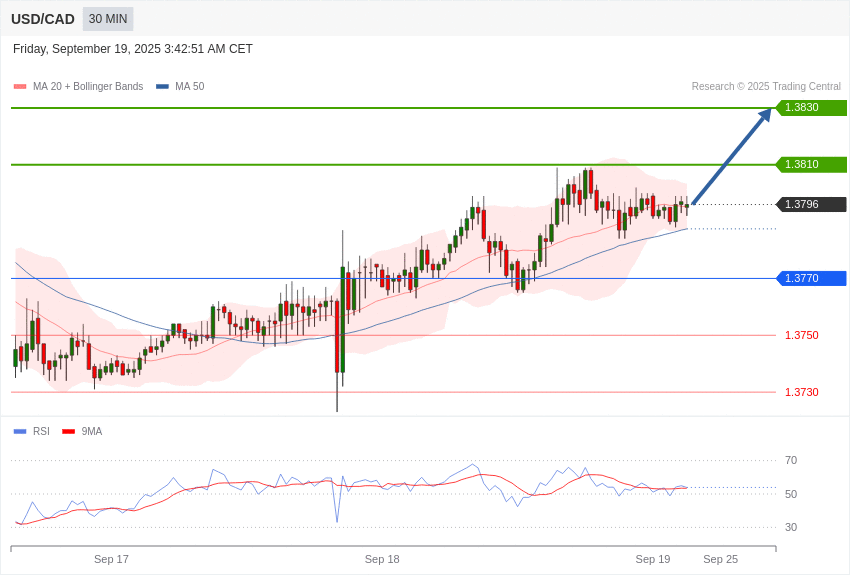Click the RSI 30 oversold level label

click(791, 528)
